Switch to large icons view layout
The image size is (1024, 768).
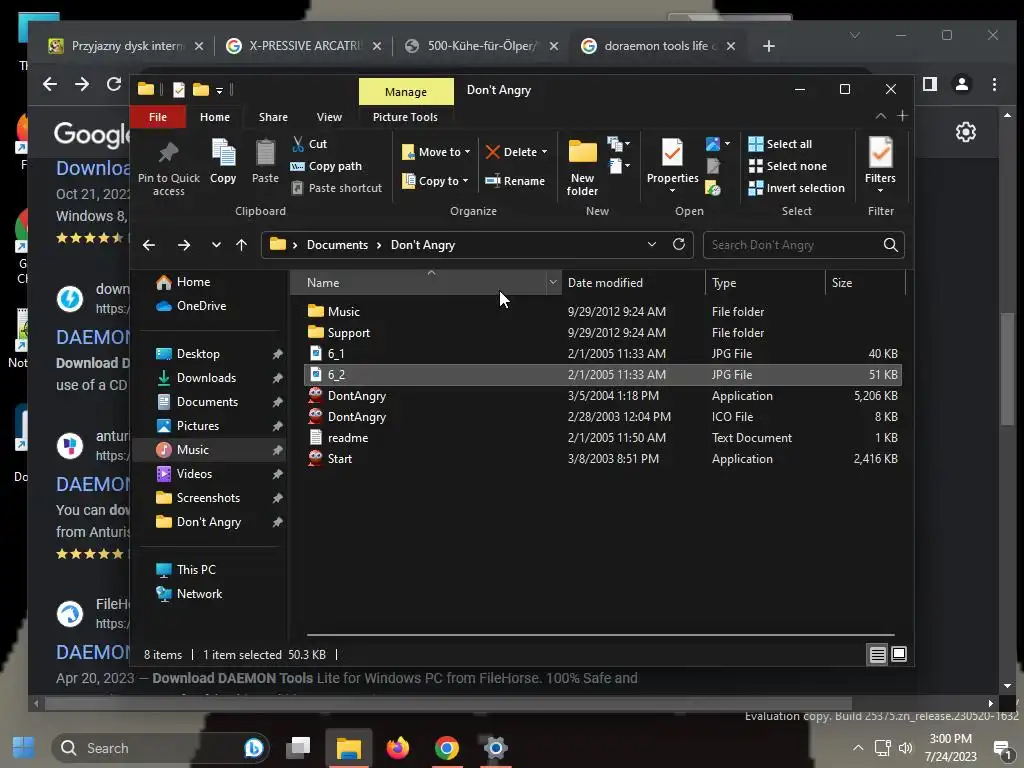(x=899, y=654)
